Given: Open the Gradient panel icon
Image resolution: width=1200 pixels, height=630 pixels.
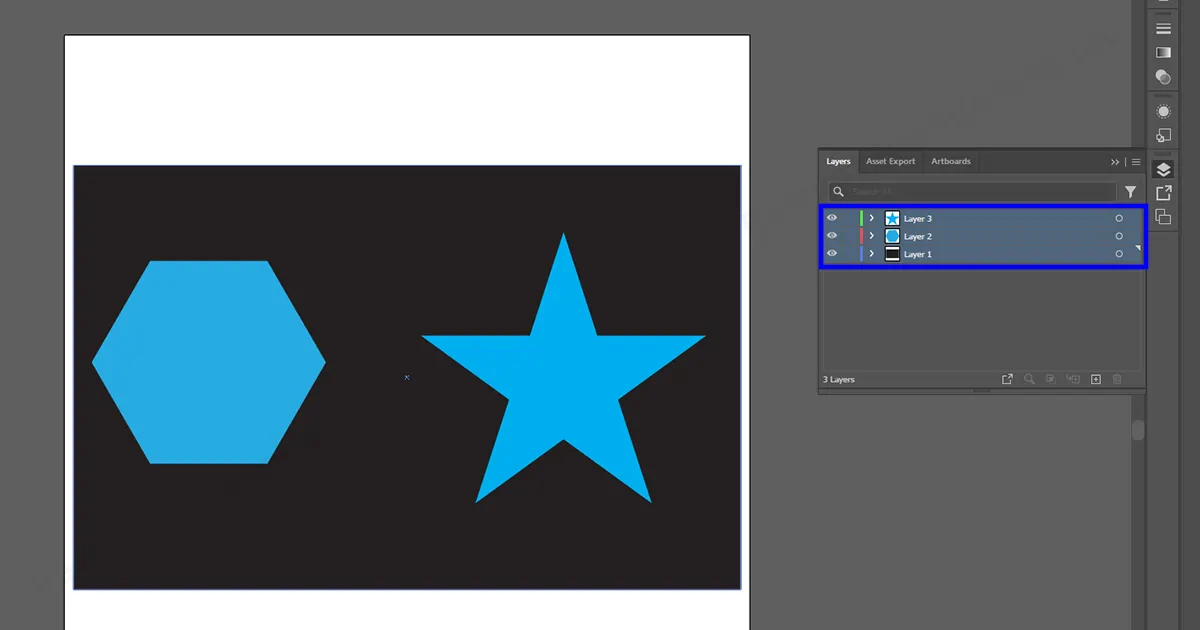Looking at the screenshot, I should coord(1163,53).
